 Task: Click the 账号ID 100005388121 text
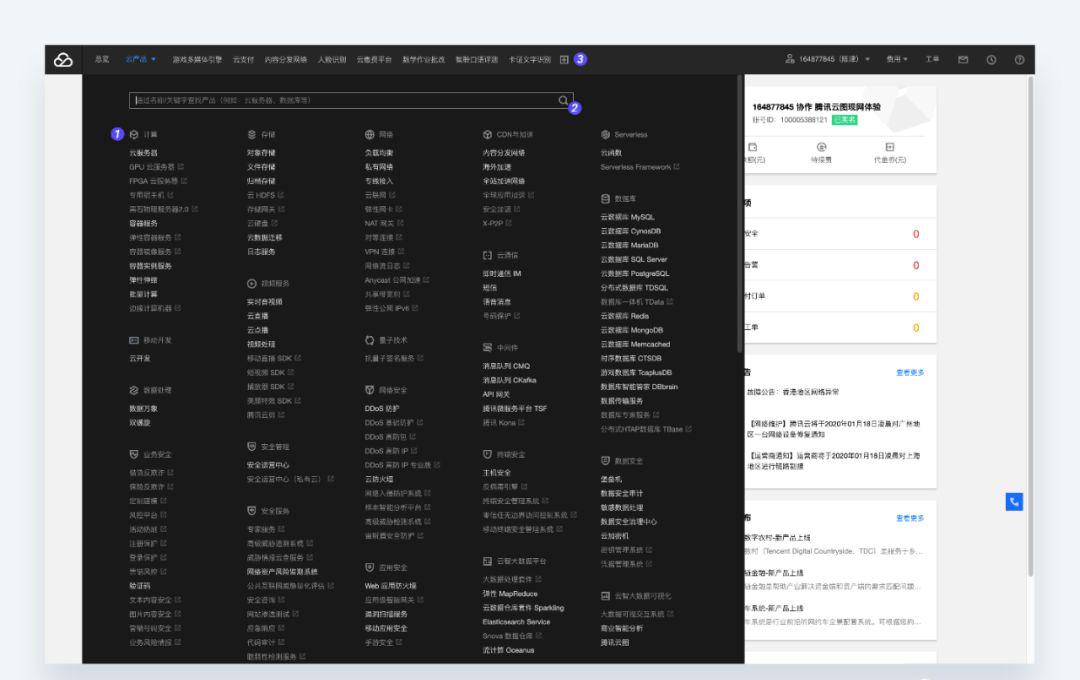tap(790, 120)
